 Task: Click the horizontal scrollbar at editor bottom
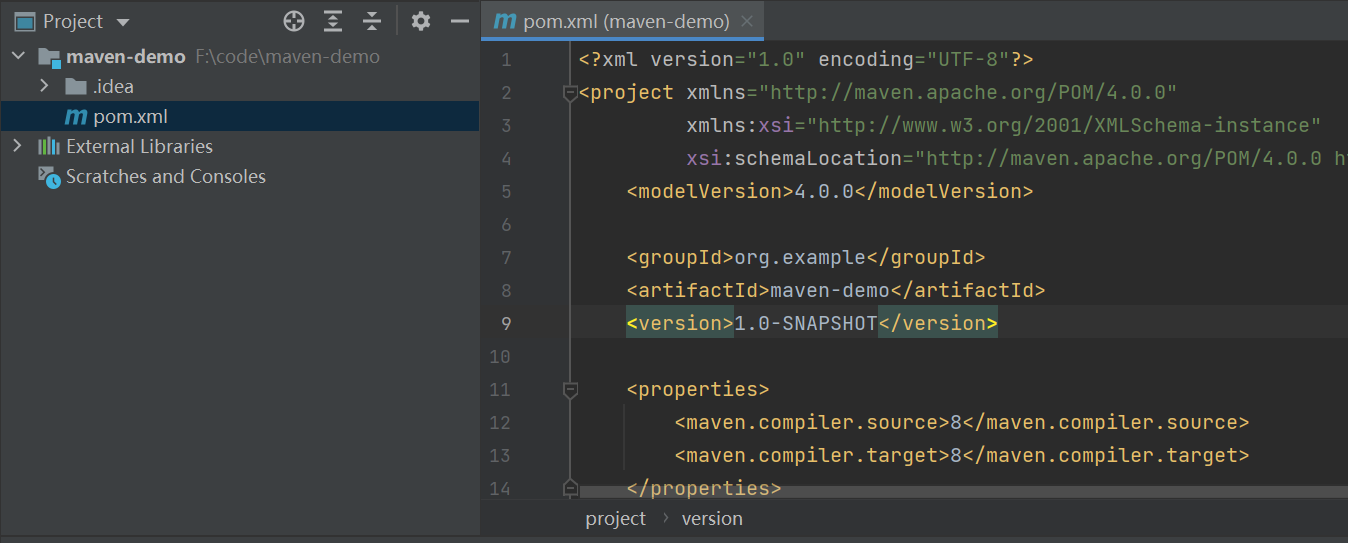pyautogui.click(x=963, y=492)
